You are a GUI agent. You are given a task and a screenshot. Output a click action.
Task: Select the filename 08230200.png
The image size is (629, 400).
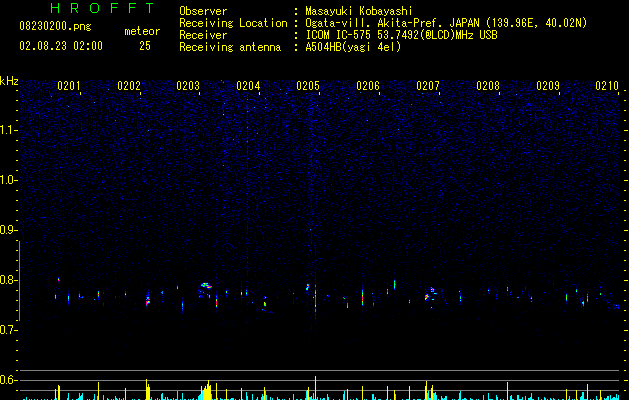coord(55,27)
